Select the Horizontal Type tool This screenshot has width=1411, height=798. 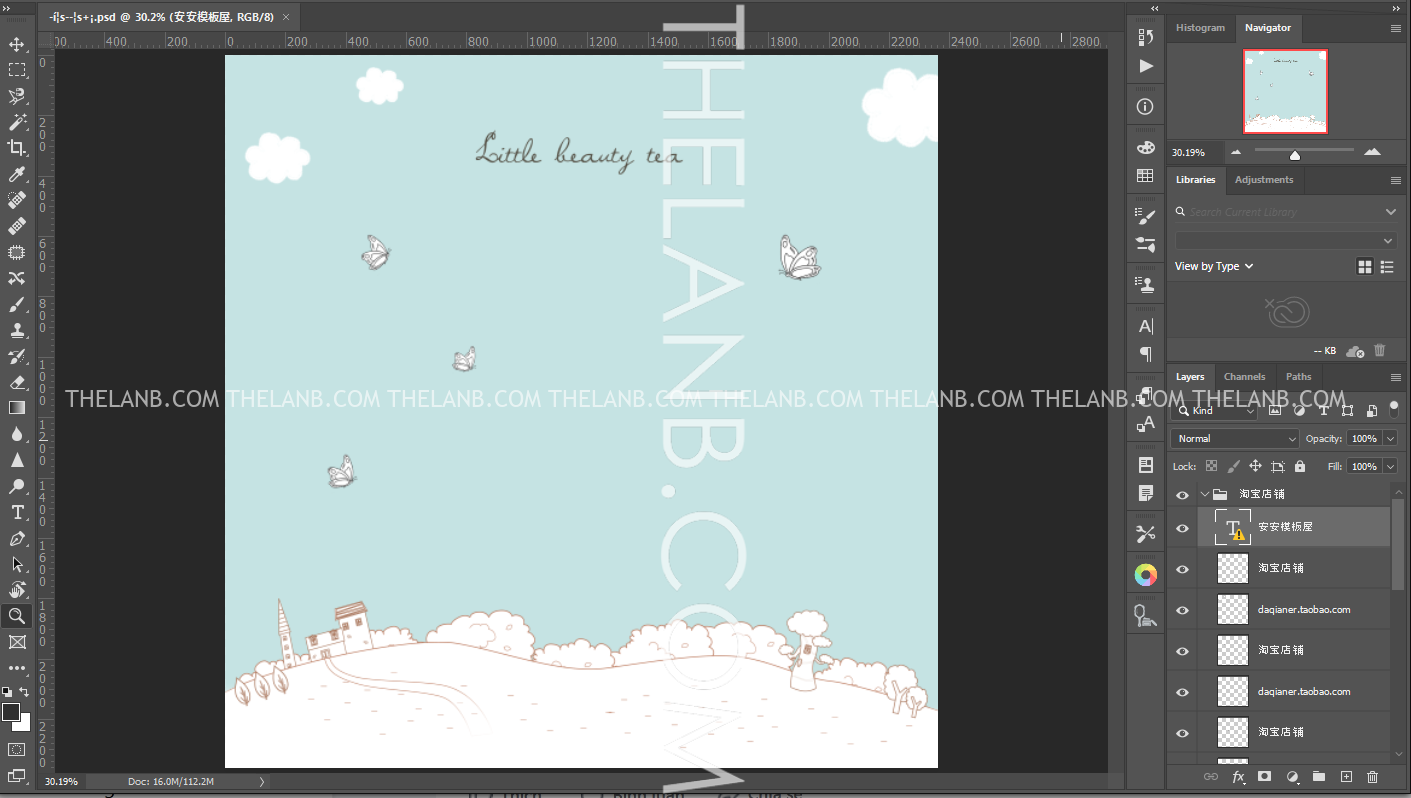coord(17,512)
